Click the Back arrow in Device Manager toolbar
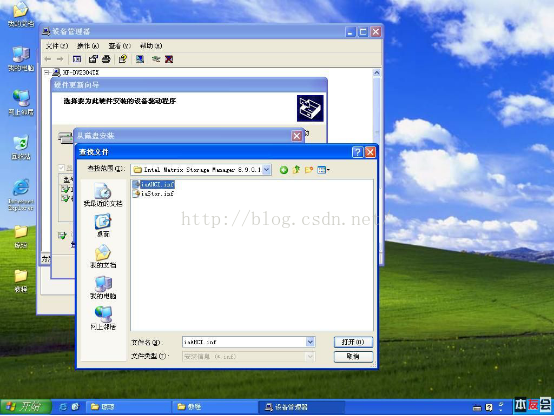The height and width of the screenshot is (416, 554). (48, 59)
